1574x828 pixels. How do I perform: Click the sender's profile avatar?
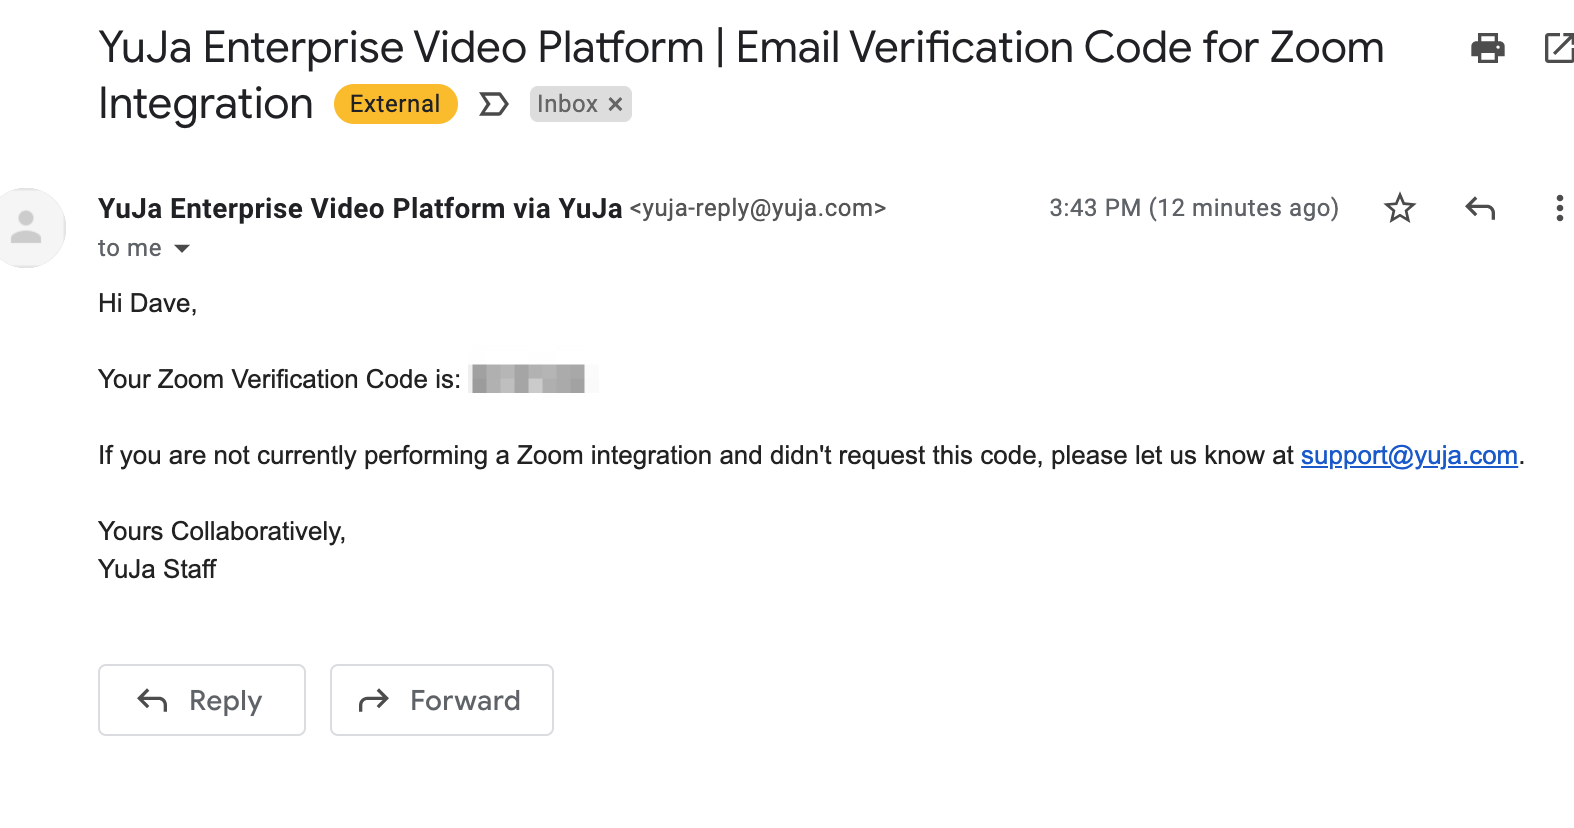[27, 228]
